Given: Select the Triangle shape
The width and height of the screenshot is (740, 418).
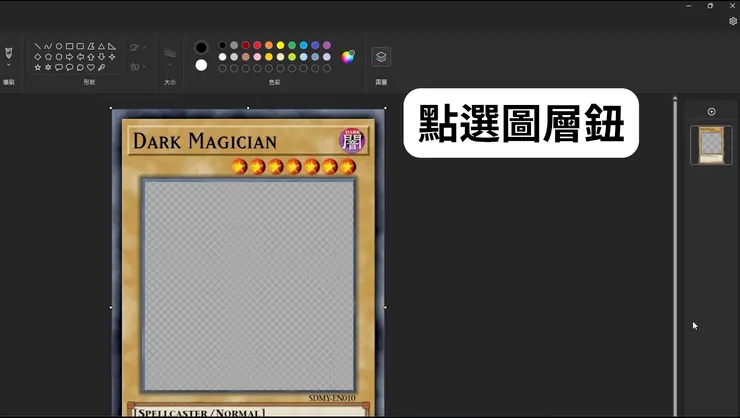Looking at the screenshot, I should point(101,46).
